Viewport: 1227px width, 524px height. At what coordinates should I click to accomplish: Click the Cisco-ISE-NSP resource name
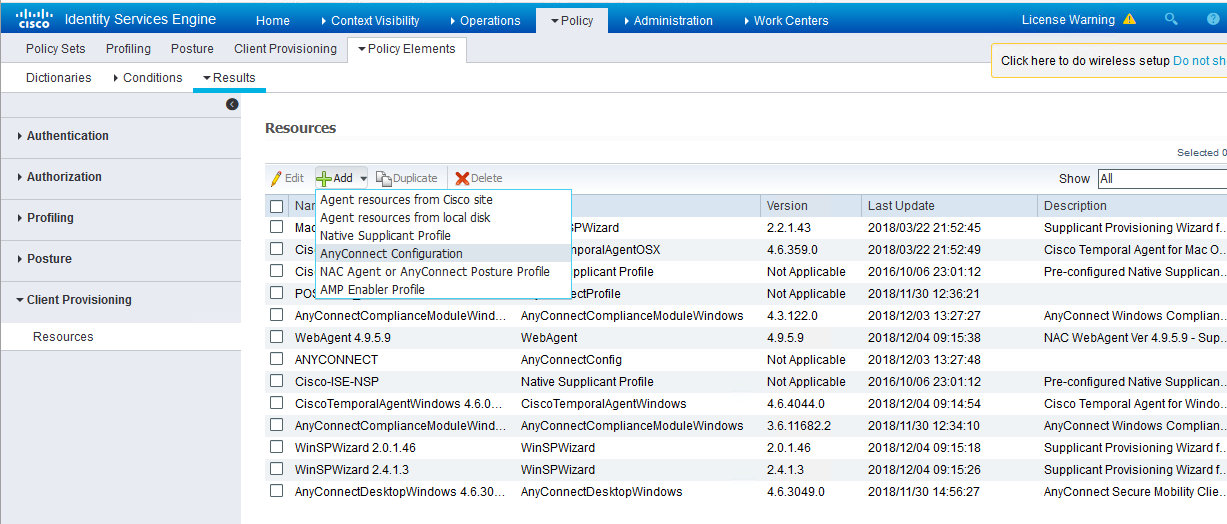pos(337,382)
